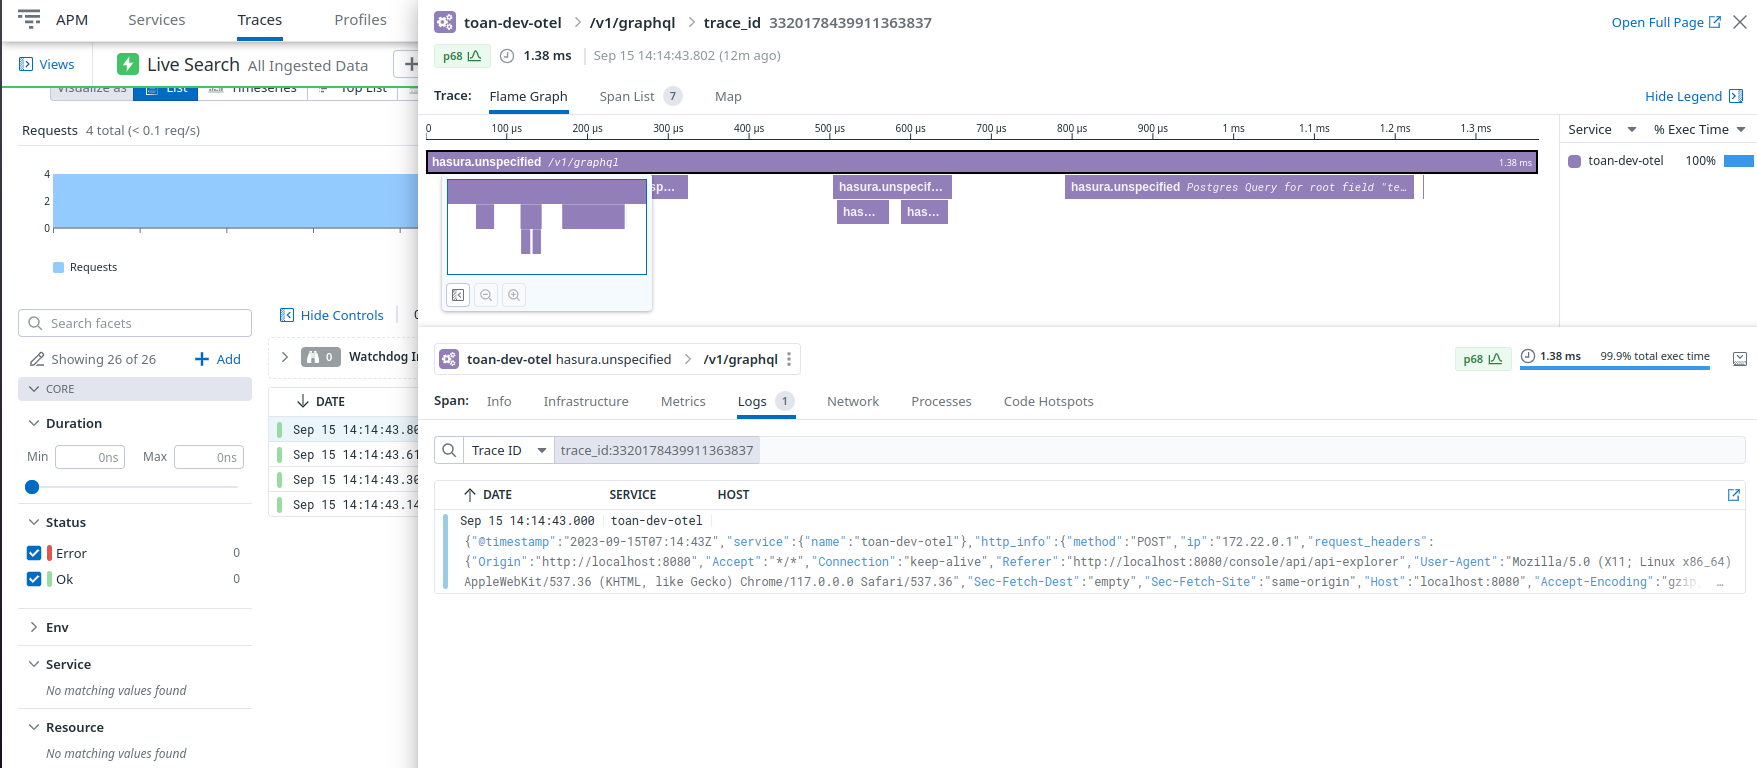This screenshot has width=1757, height=768.
Task: Switch to the Flame Graph view
Action: coord(528,96)
